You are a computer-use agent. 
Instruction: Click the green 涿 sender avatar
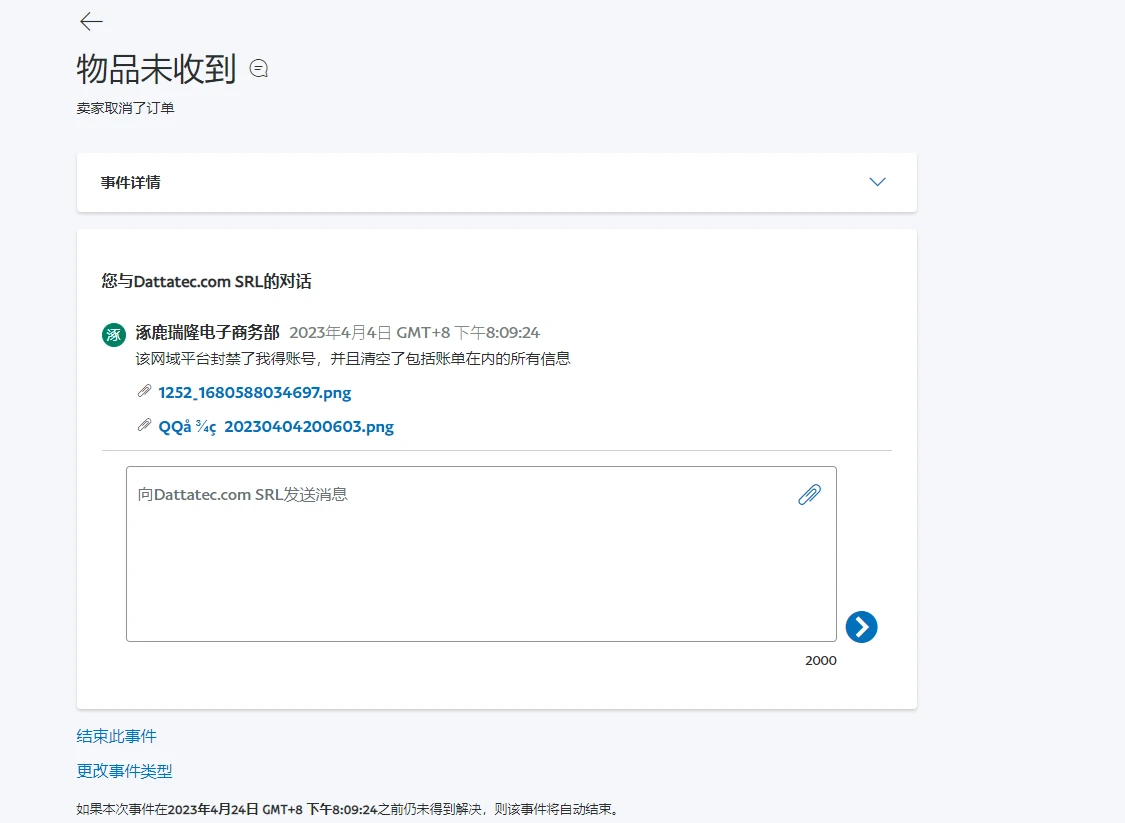[x=114, y=335]
